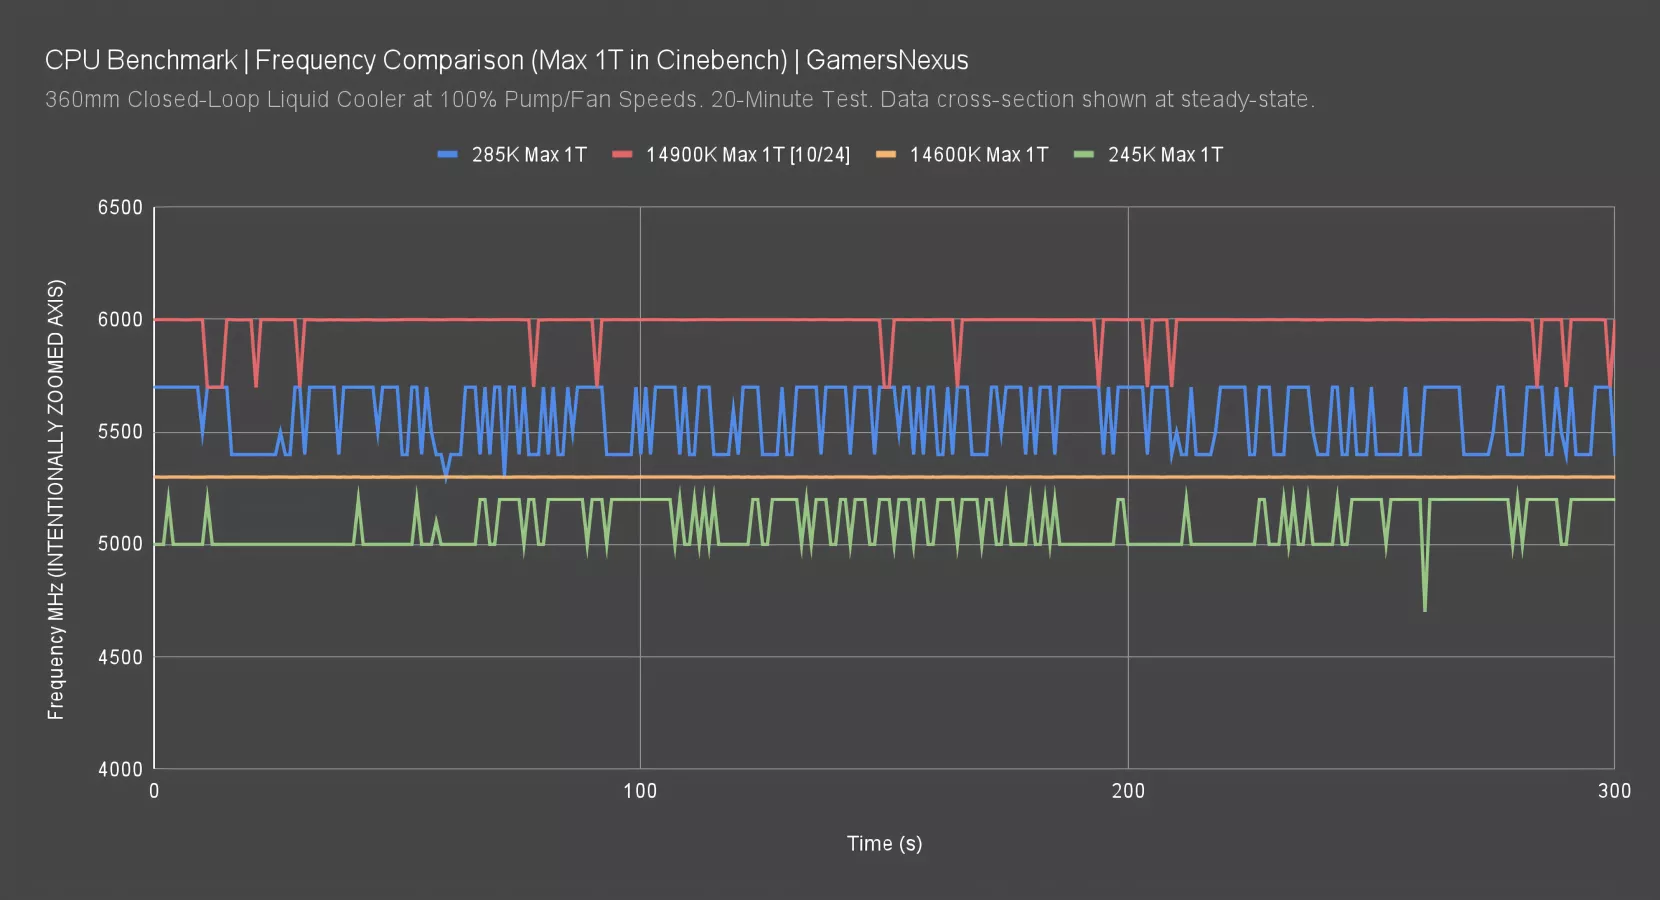1660x900 pixels.
Task: Click the 6000 tick label on the y-axis
Action: 120,320
